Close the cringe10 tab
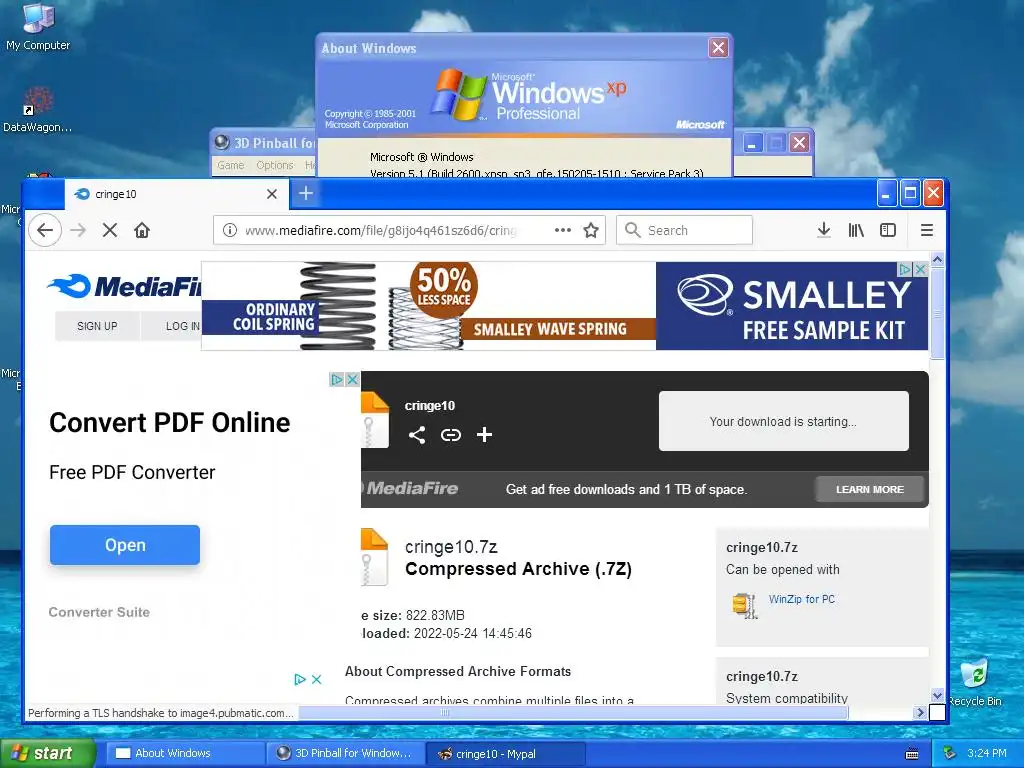Screen dimensions: 1024x768 272,194
